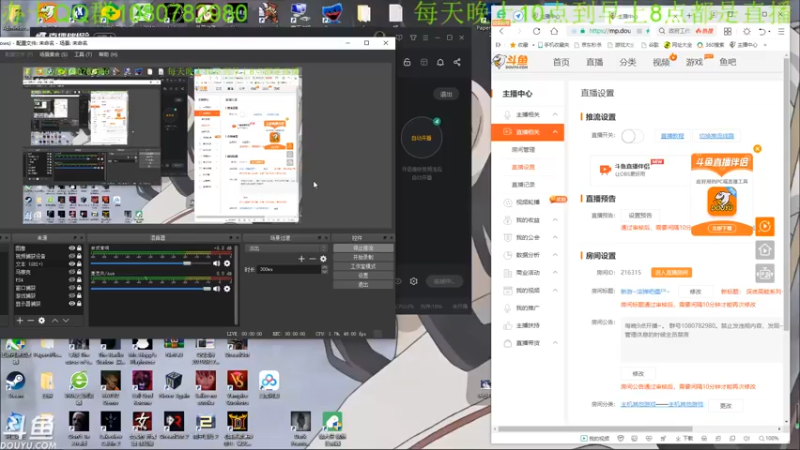Select 直播记录 in the sidebar
Screen dimensions: 800x450
tap(523, 184)
